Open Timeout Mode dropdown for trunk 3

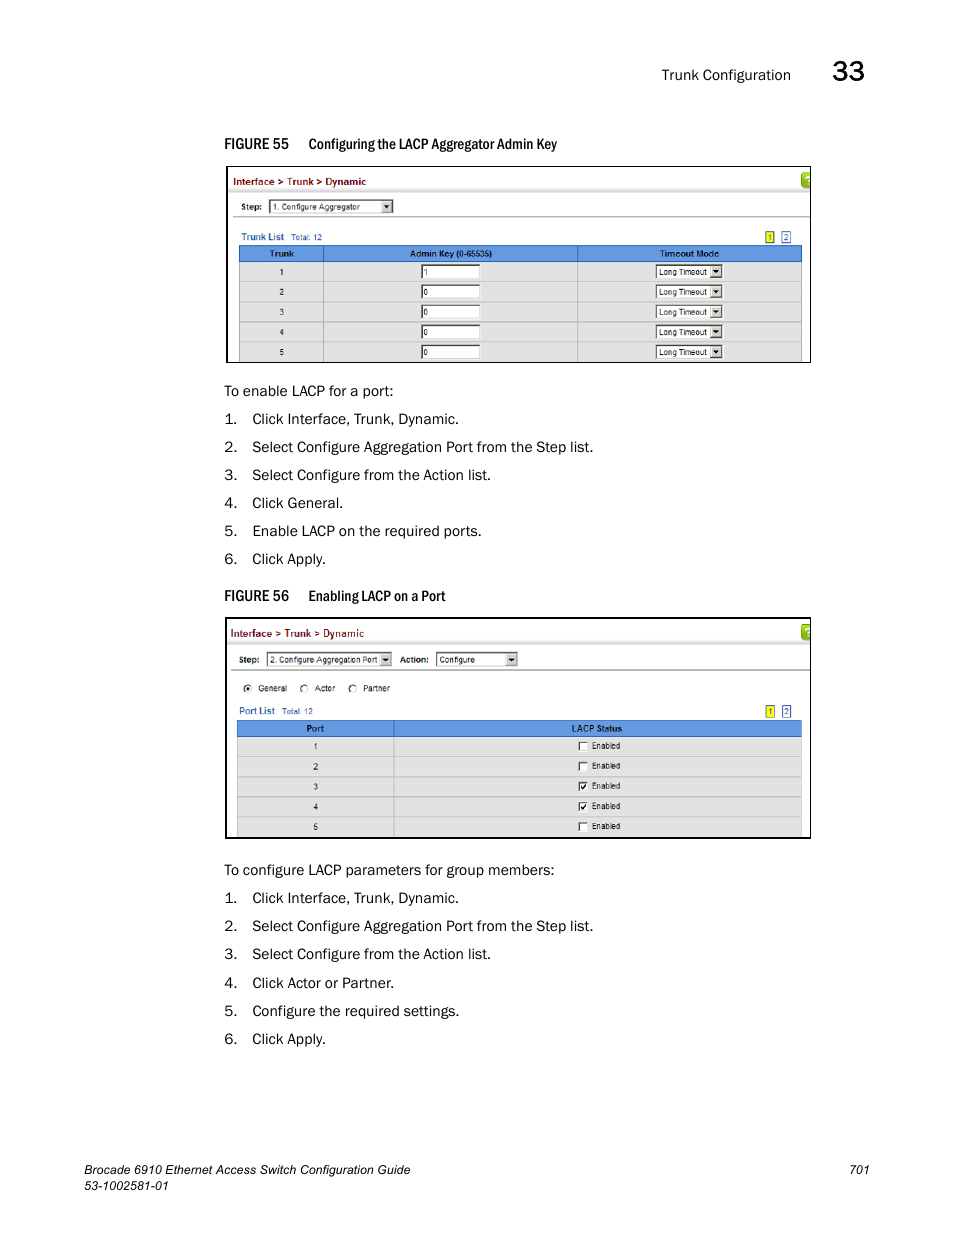tap(689, 312)
